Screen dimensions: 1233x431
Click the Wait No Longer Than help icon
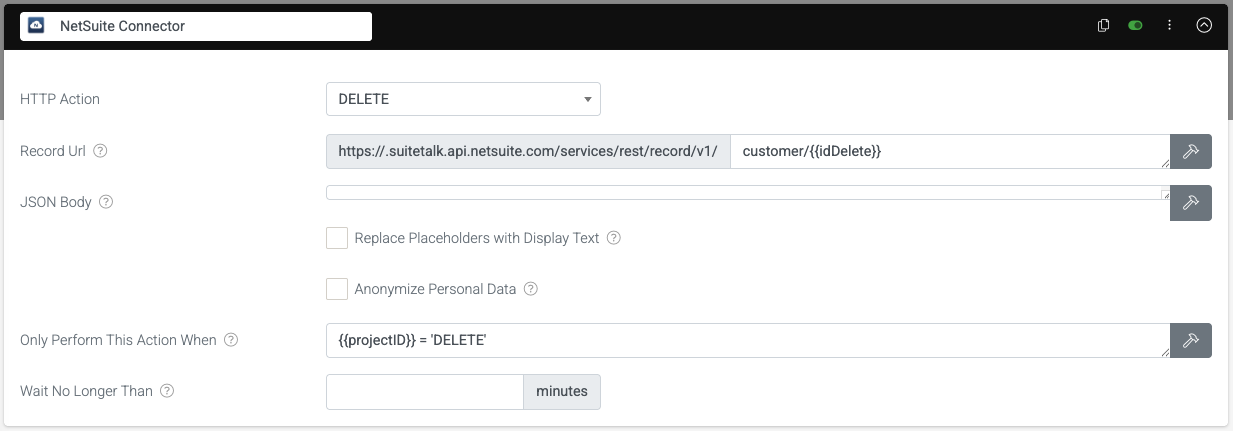(x=167, y=391)
